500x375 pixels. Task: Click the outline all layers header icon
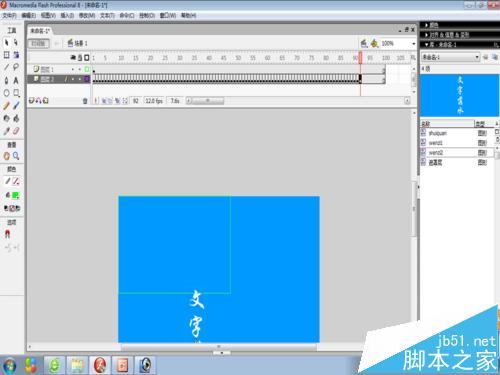click(x=87, y=58)
